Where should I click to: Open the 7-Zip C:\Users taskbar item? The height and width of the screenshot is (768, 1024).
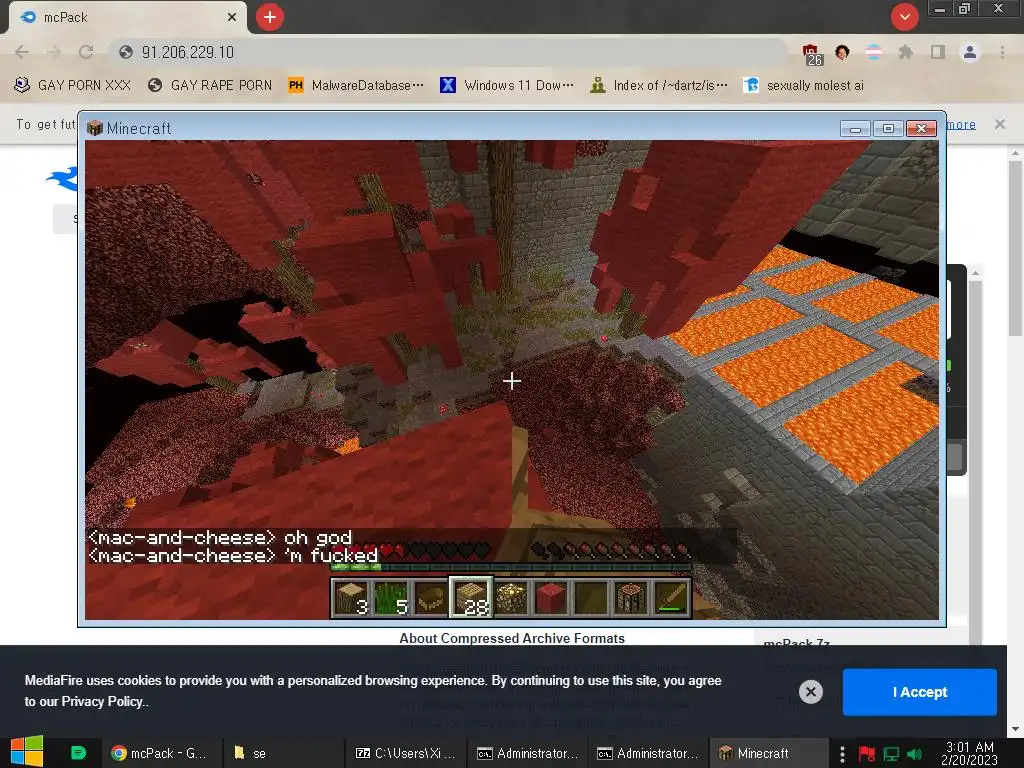[405, 753]
